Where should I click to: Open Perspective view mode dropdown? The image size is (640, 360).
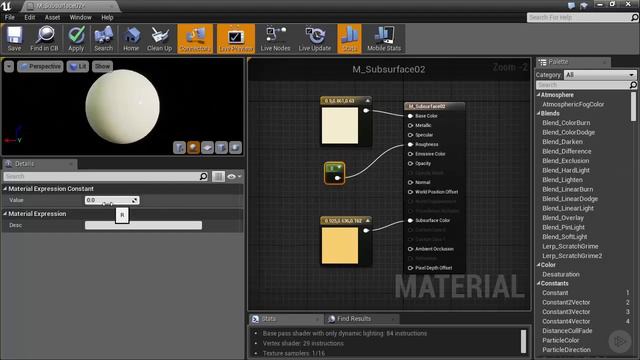40,66
